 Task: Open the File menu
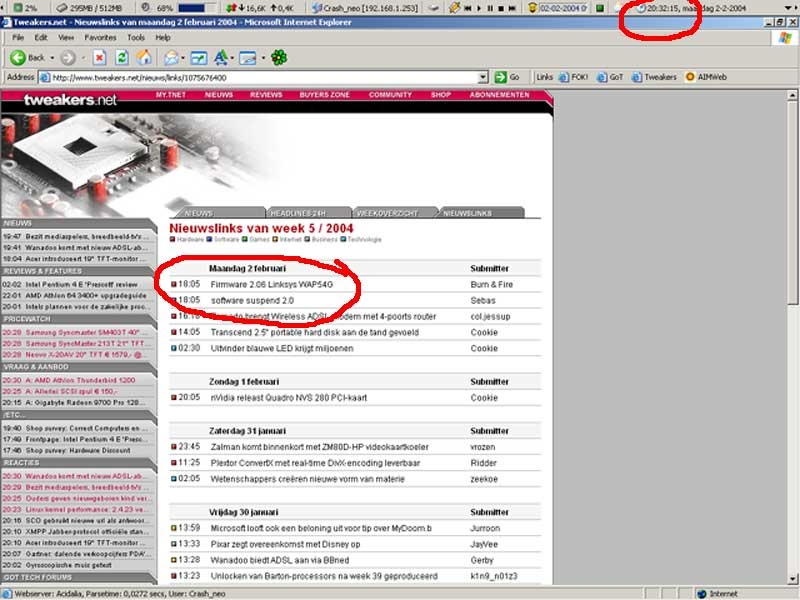(x=18, y=38)
